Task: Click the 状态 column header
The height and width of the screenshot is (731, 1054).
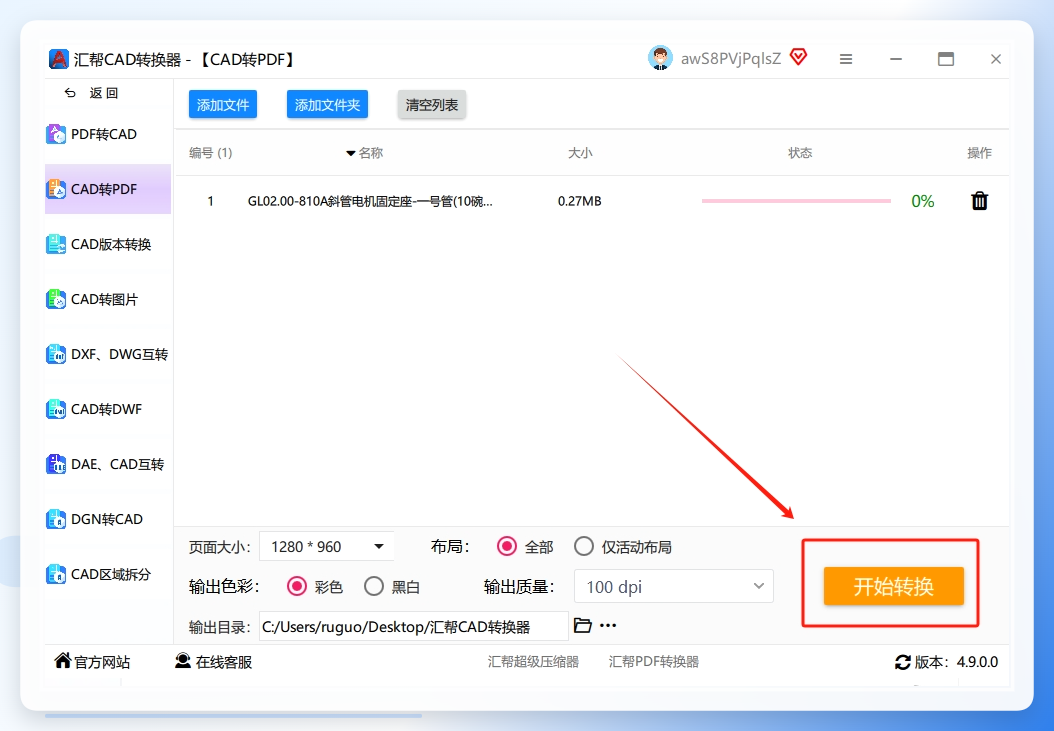Action: [800, 153]
